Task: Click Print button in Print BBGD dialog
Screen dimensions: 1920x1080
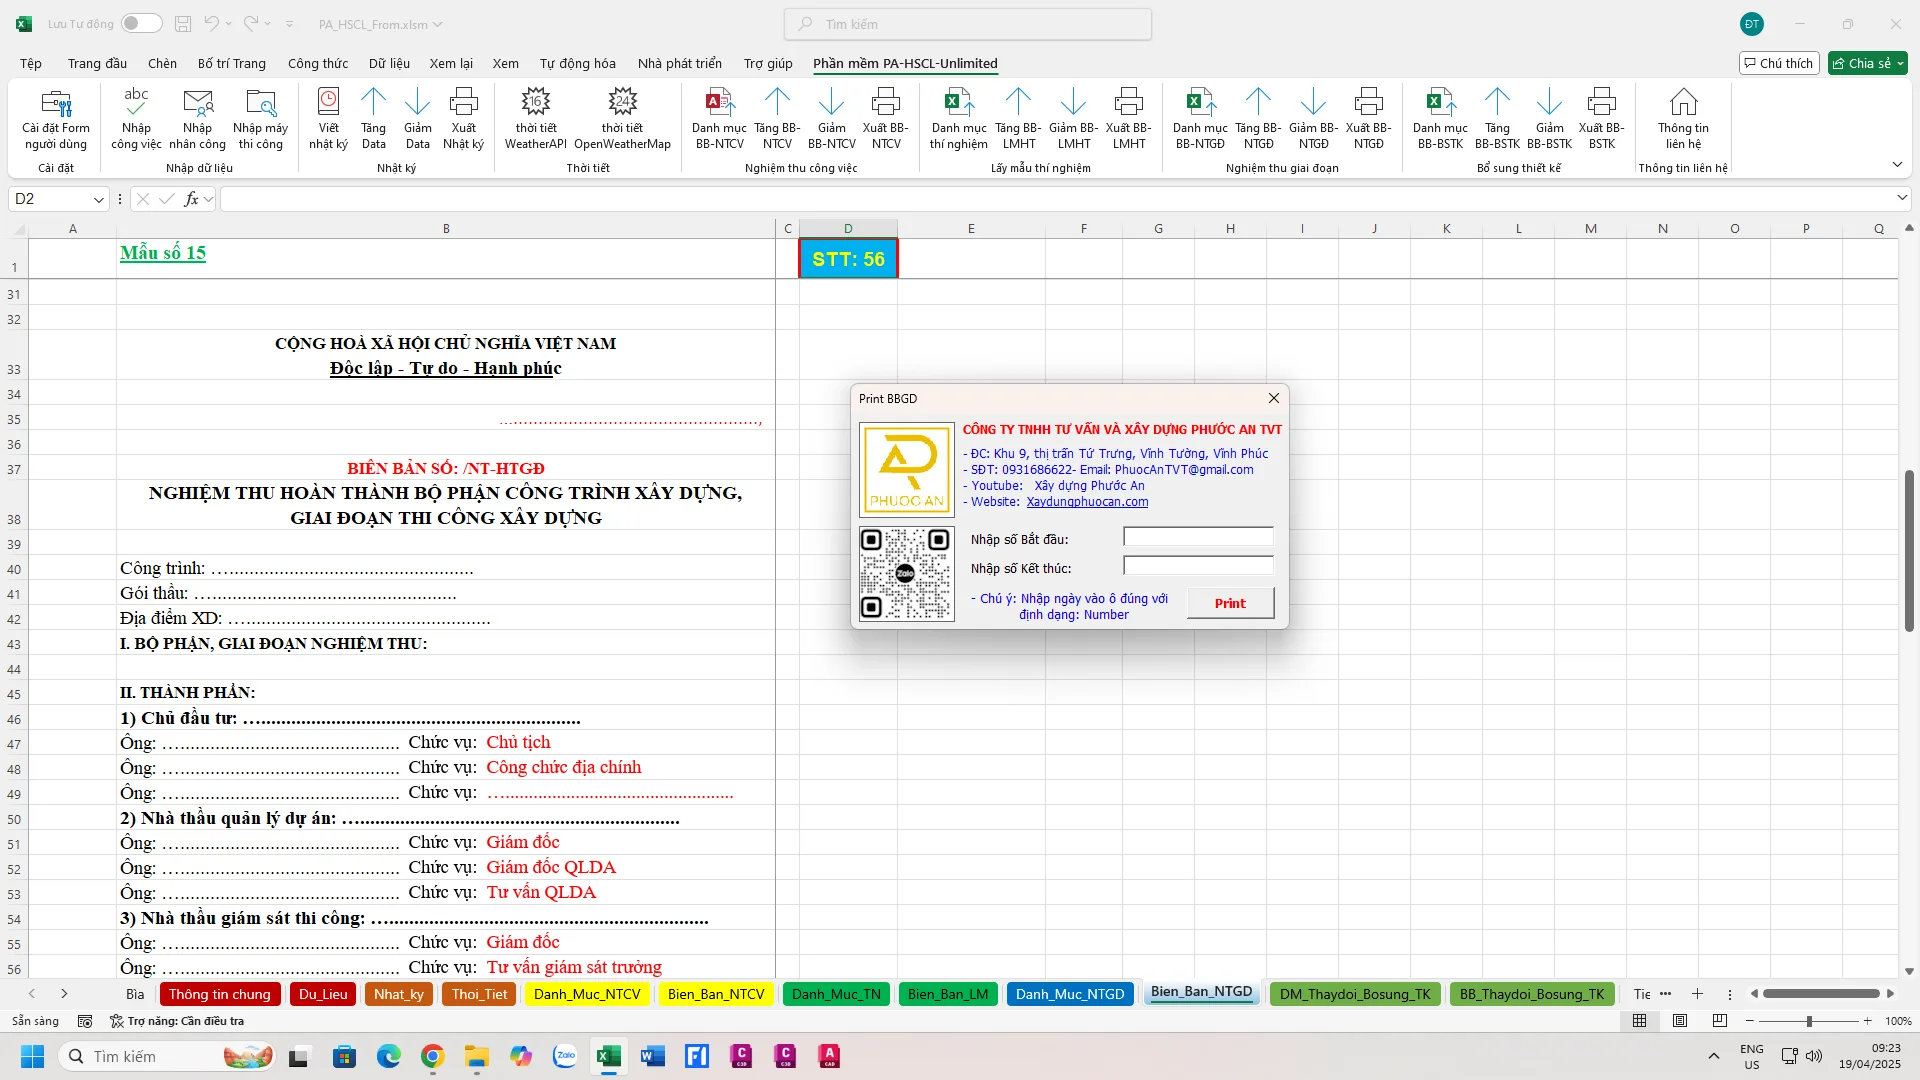Action: (1230, 603)
